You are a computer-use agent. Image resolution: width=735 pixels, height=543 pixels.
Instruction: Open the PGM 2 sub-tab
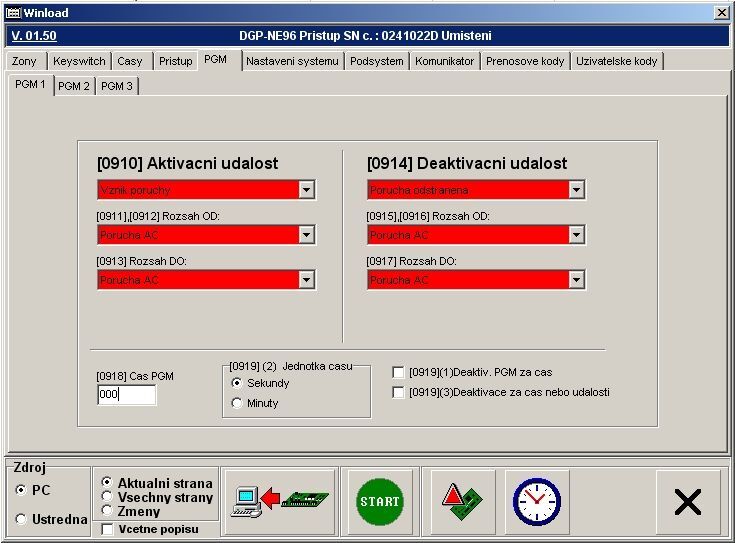tap(74, 86)
